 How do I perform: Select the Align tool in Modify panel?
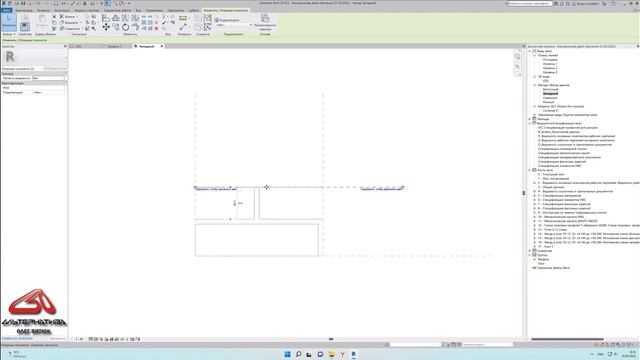[106, 18]
